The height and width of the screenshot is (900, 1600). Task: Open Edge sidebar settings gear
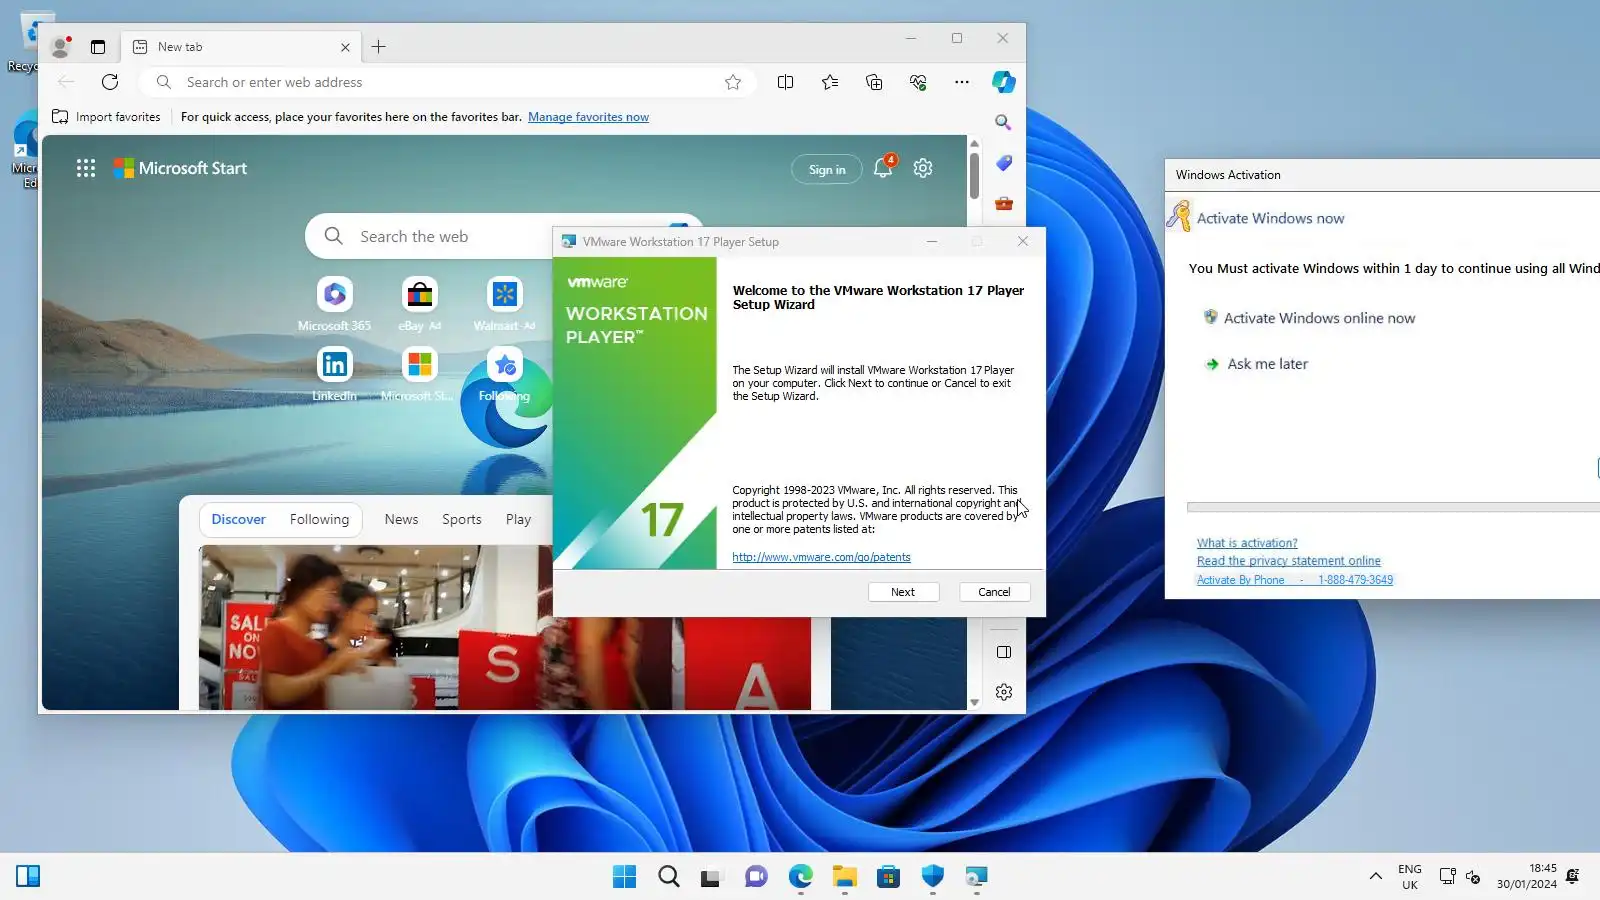point(1004,692)
